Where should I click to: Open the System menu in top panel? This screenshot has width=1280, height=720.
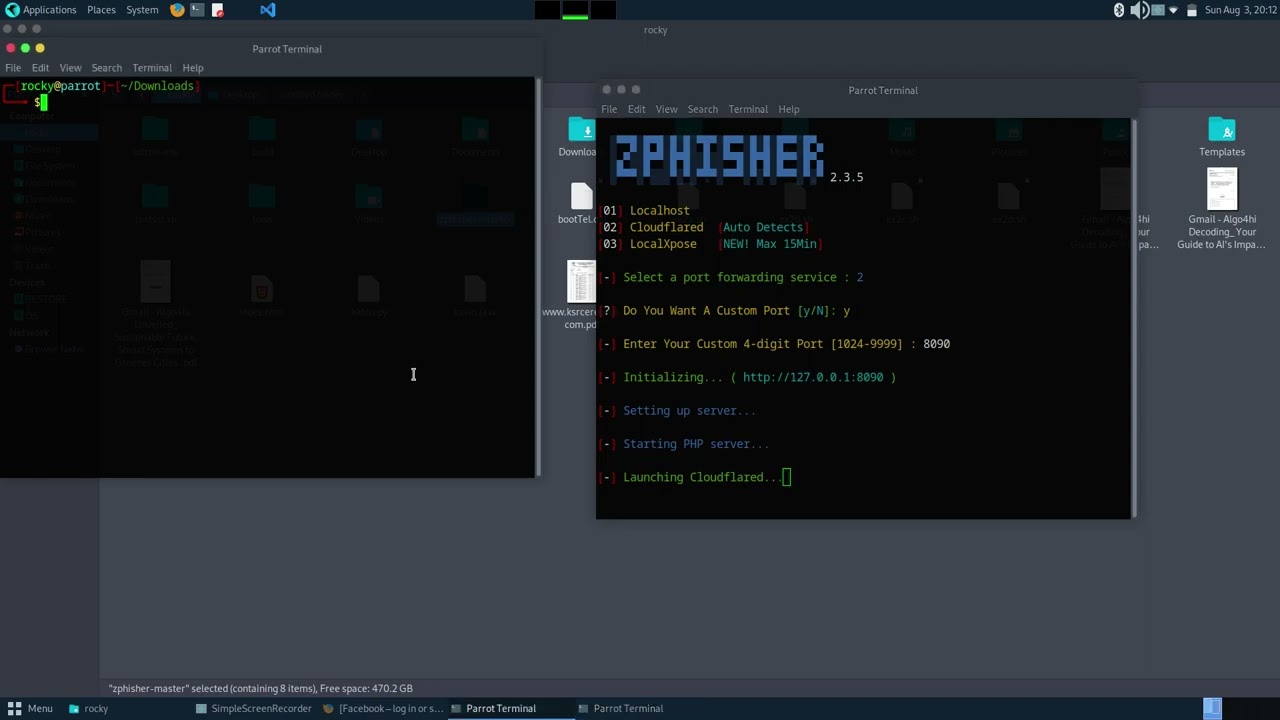[142, 10]
